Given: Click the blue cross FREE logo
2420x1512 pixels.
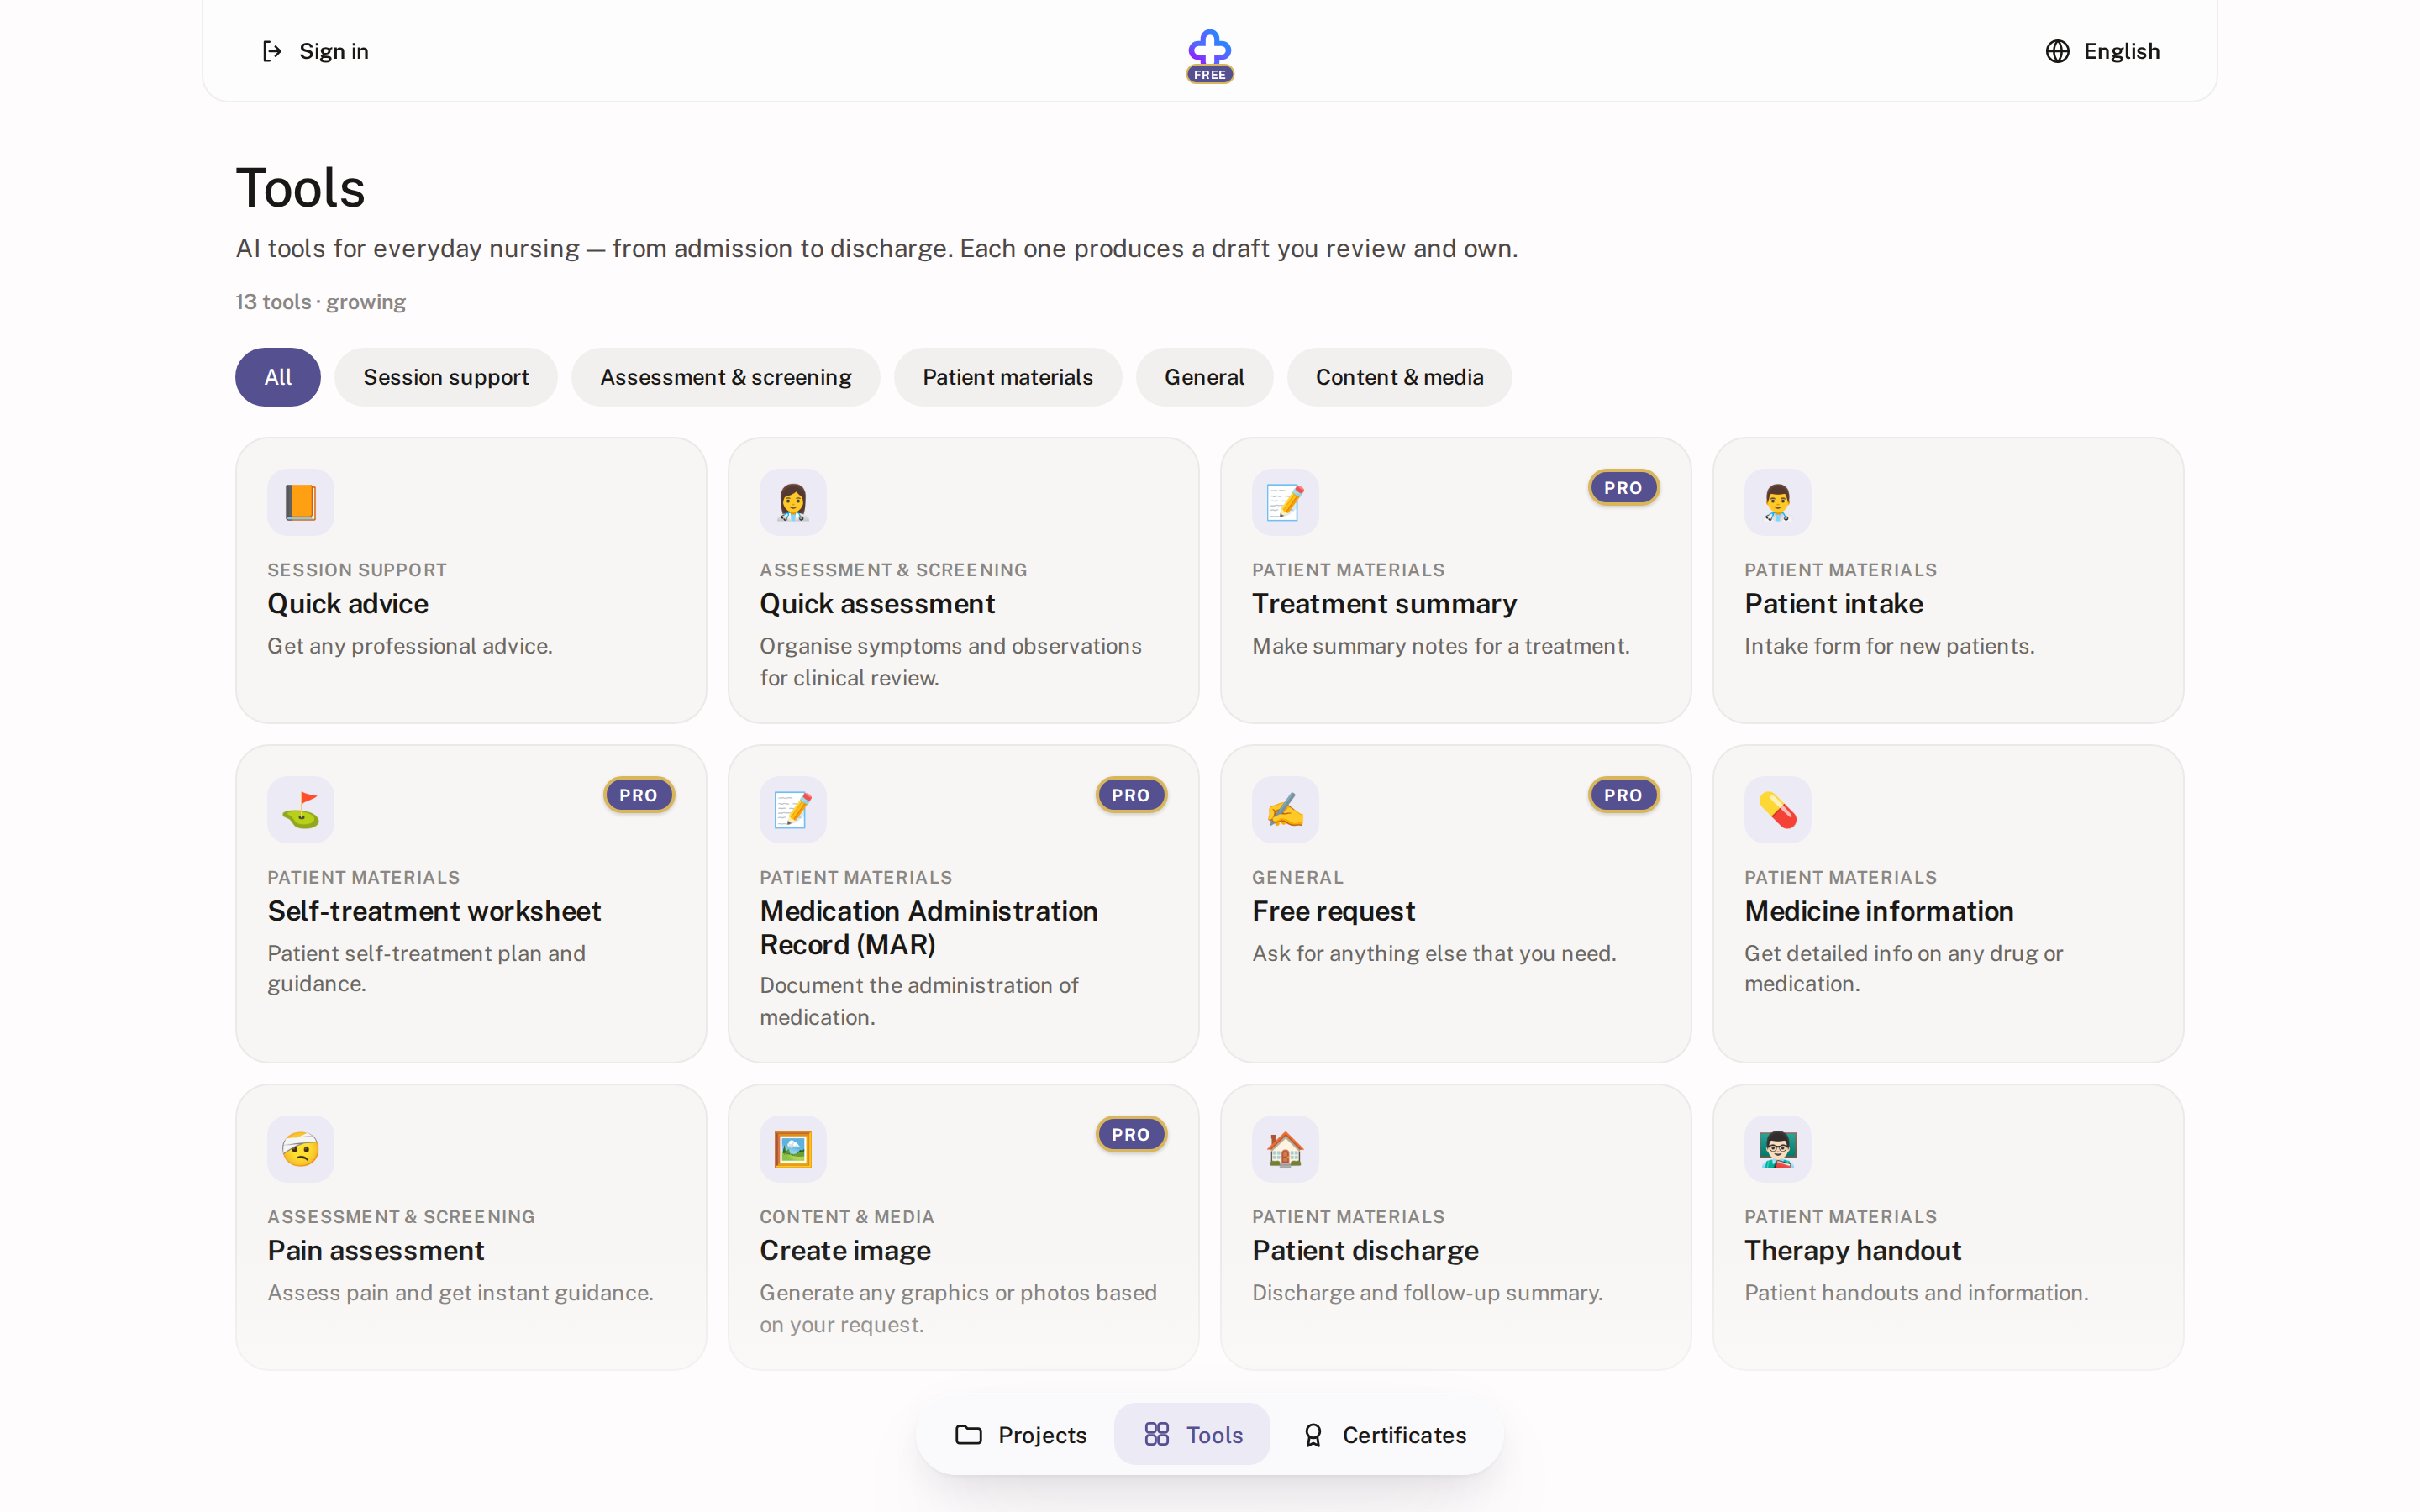Looking at the screenshot, I should click(1209, 55).
